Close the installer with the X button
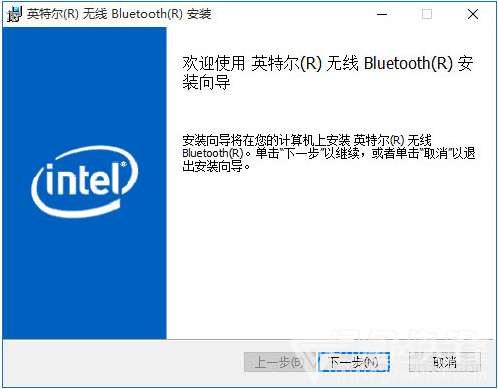The image size is (498, 389). 473,14
